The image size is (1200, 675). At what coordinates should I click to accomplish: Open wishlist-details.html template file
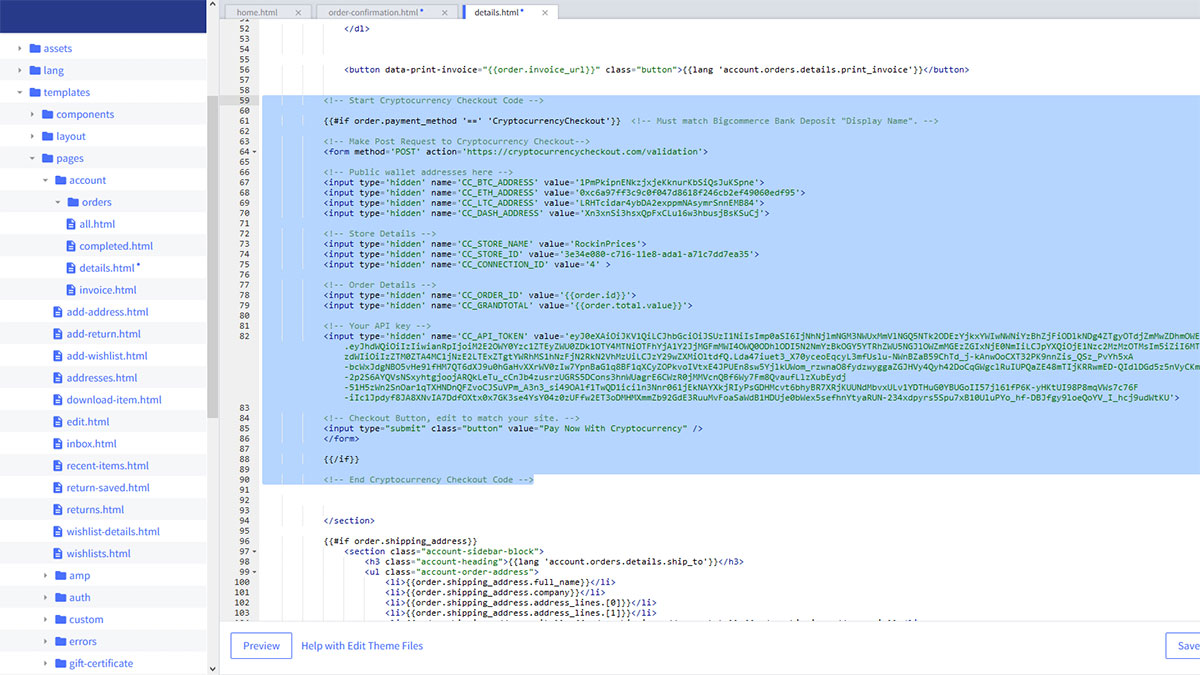tap(113, 532)
